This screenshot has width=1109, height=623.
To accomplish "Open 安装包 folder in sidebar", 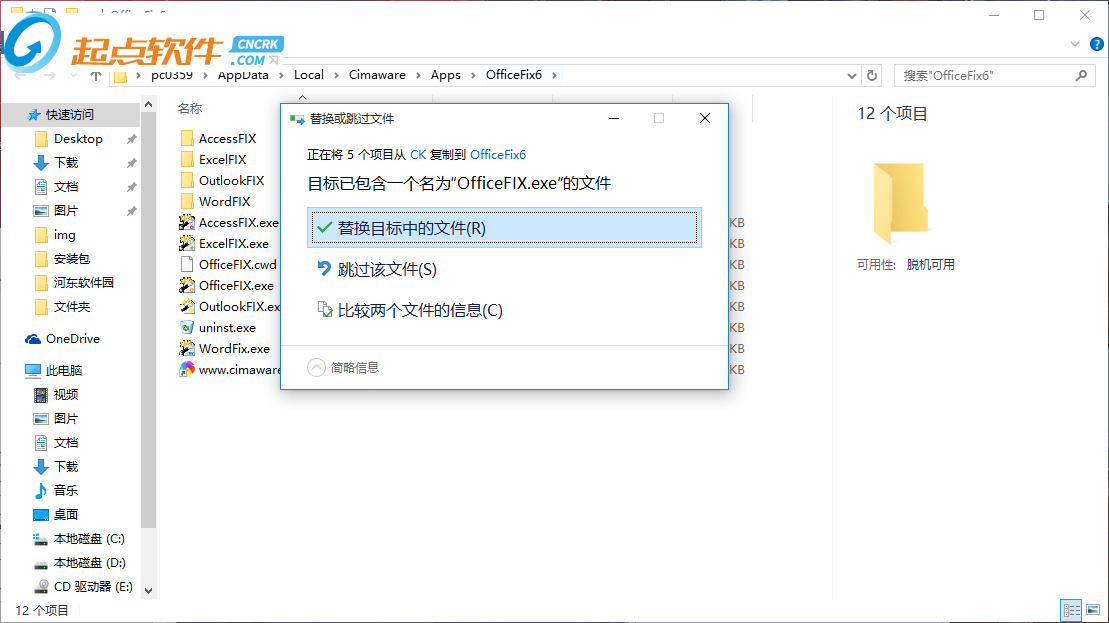I will pyautogui.click(x=71, y=259).
